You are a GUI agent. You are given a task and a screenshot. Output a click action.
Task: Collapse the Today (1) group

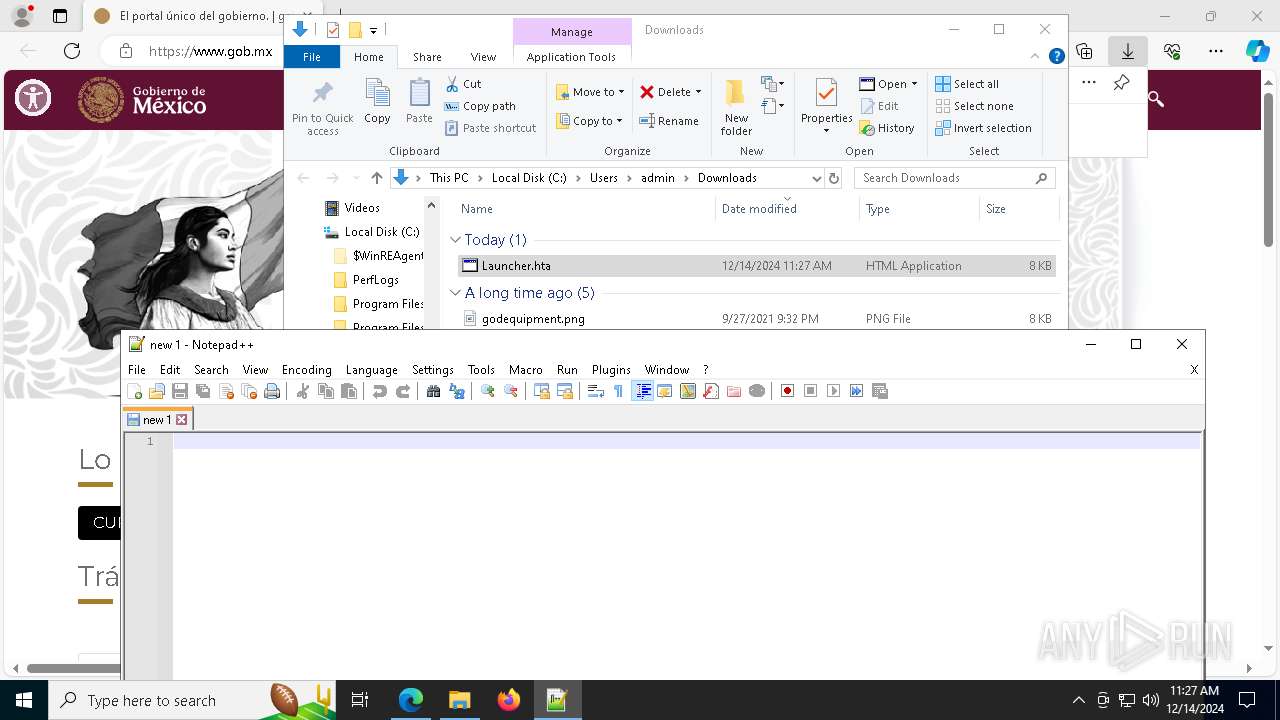coord(455,240)
